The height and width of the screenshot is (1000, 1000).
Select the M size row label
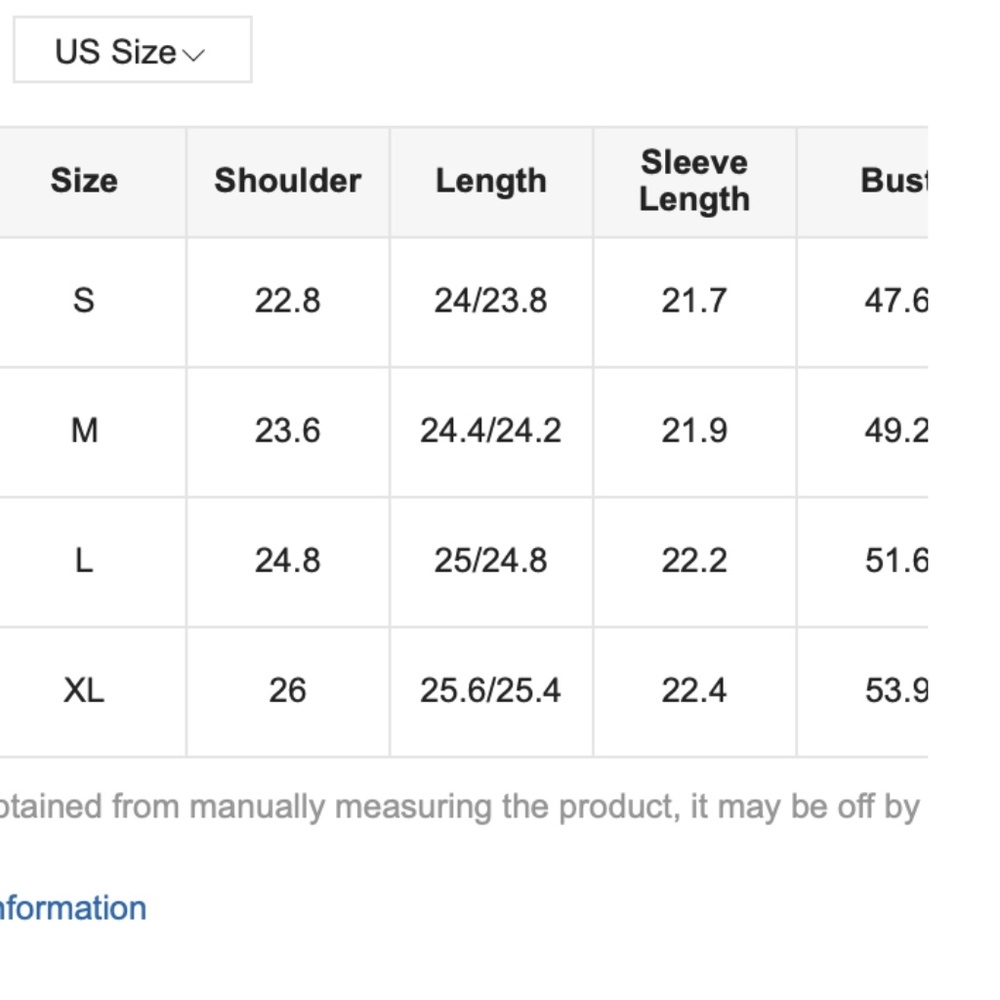tap(84, 430)
